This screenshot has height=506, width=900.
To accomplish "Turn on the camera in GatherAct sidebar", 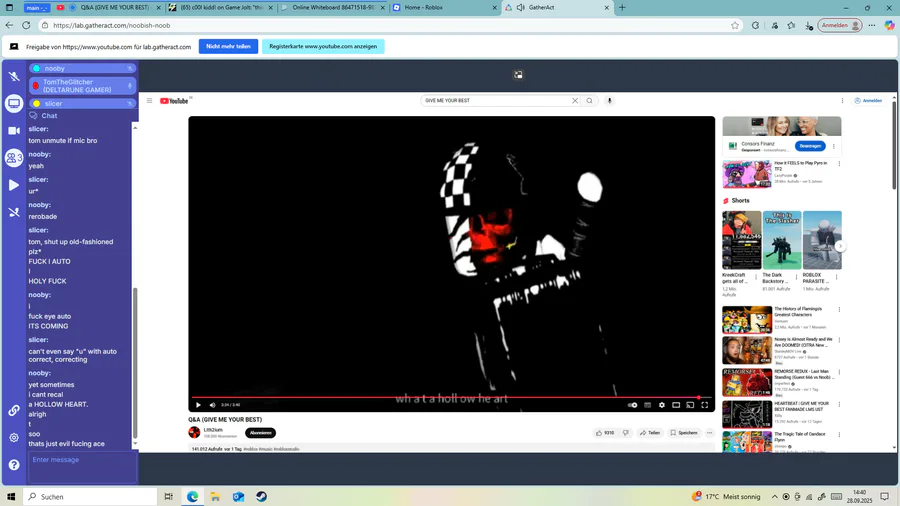I will pos(14,131).
